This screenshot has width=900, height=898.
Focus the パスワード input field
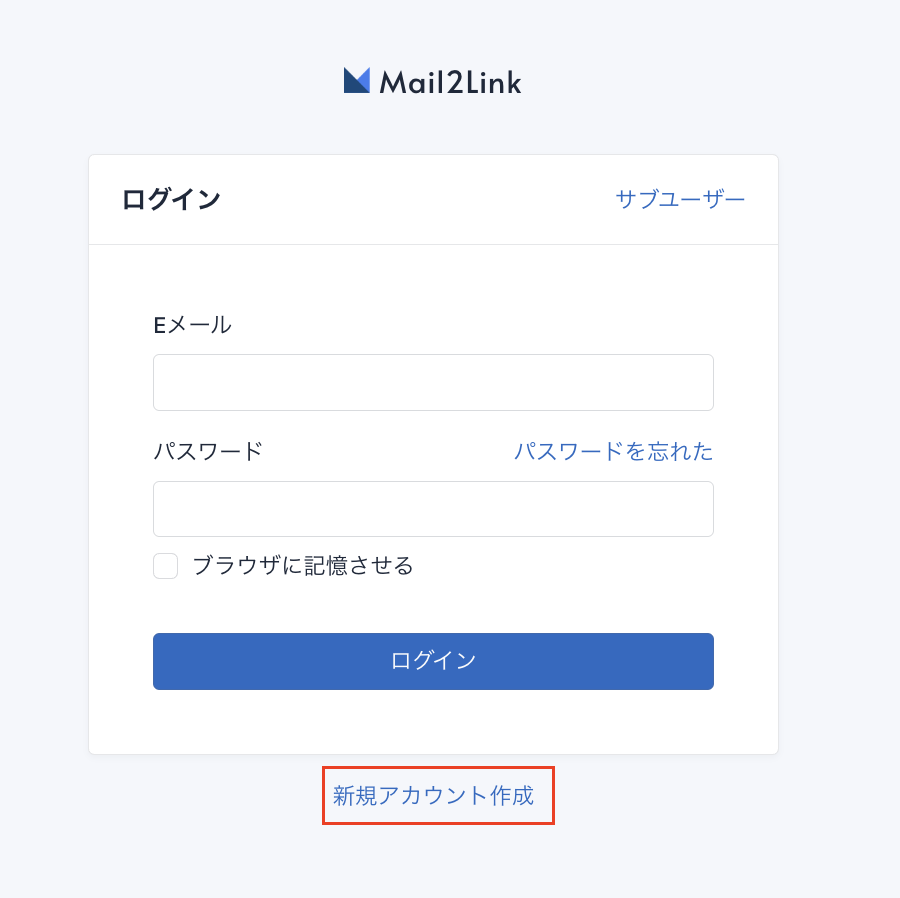(x=433, y=509)
